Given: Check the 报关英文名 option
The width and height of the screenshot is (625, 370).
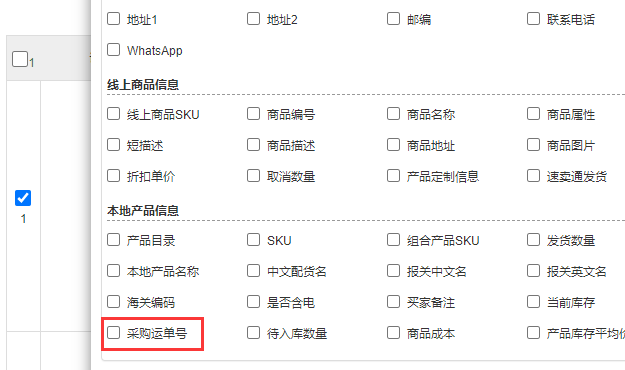Looking at the screenshot, I should click(x=533, y=271).
